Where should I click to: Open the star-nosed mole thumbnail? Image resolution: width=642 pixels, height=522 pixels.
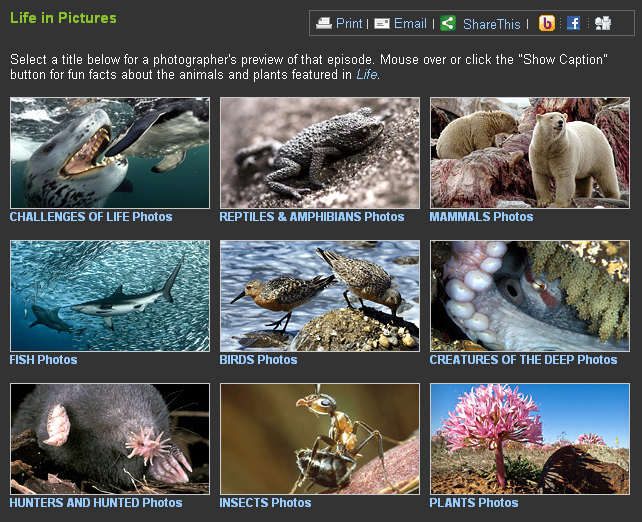click(x=110, y=439)
